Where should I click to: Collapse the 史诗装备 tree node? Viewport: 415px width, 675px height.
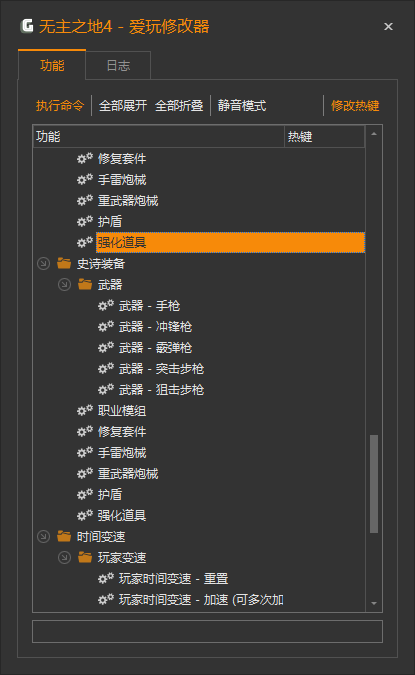[x=43, y=263]
